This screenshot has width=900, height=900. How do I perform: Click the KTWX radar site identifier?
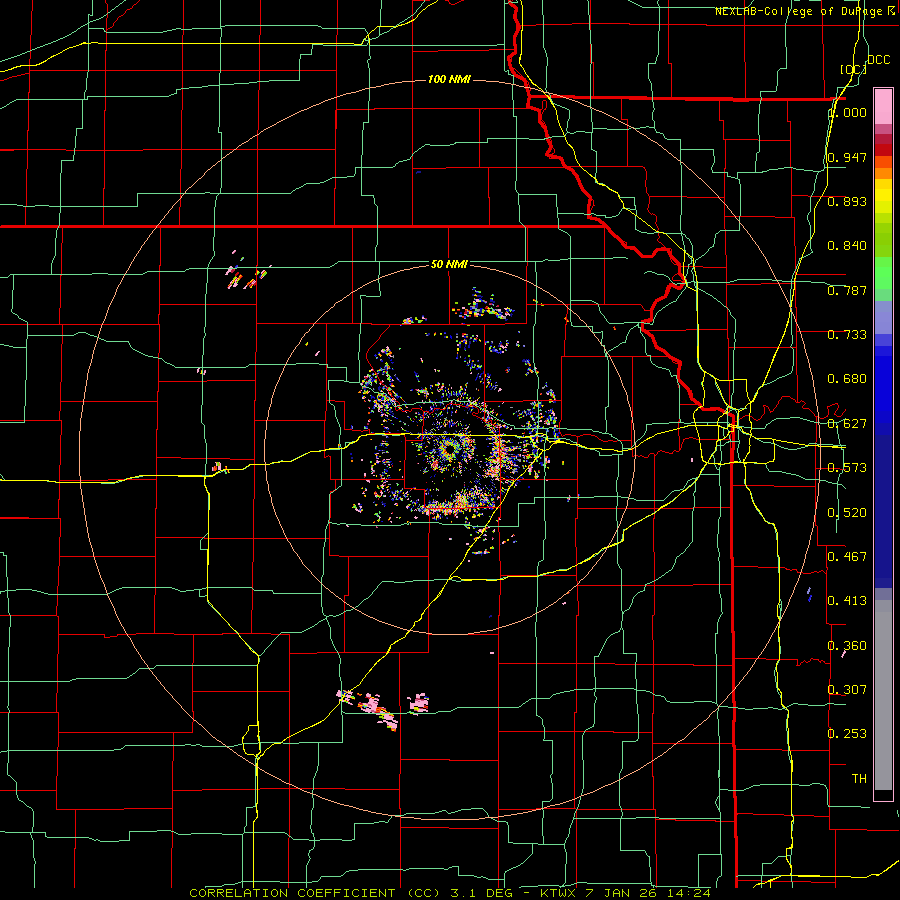coord(558,893)
